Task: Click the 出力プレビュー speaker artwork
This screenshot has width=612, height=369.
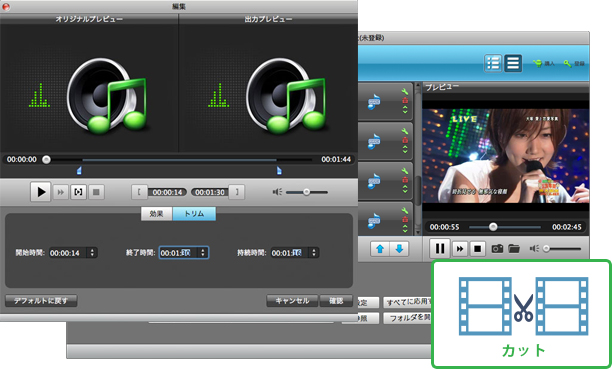Action: (x=287, y=96)
